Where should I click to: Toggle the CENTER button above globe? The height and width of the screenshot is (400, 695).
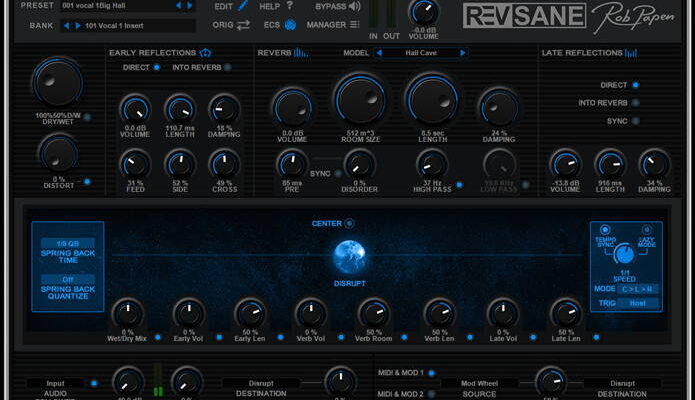pyautogui.click(x=349, y=223)
